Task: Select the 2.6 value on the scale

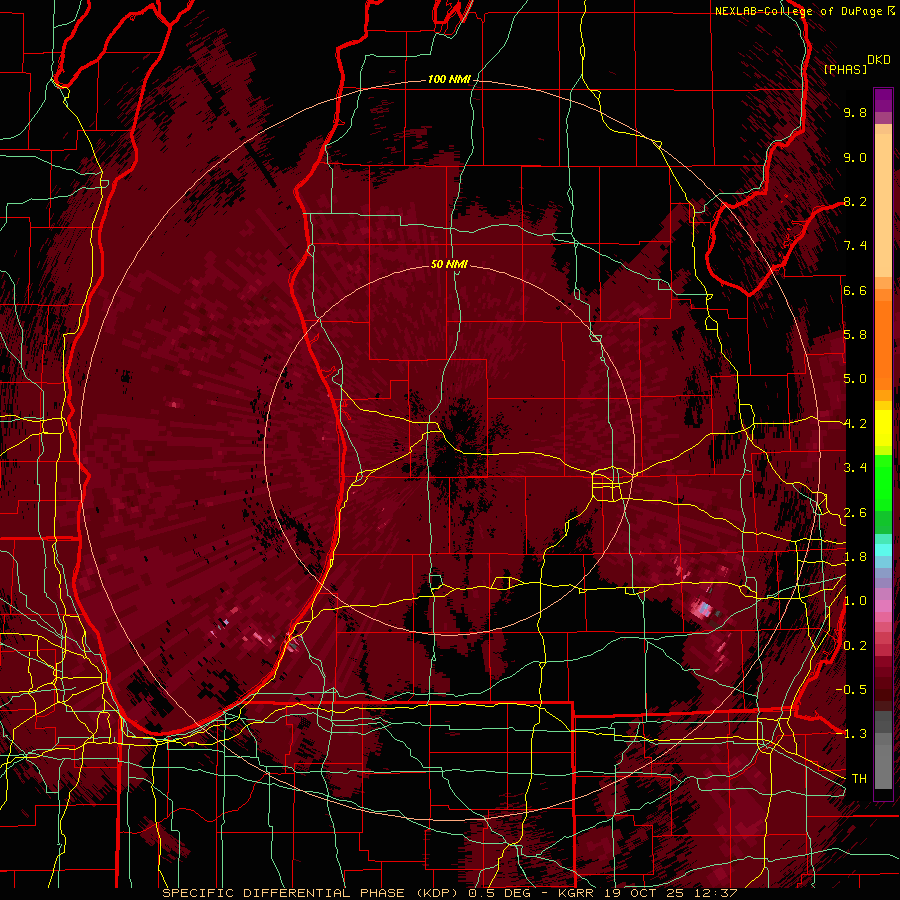Action: coord(855,513)
